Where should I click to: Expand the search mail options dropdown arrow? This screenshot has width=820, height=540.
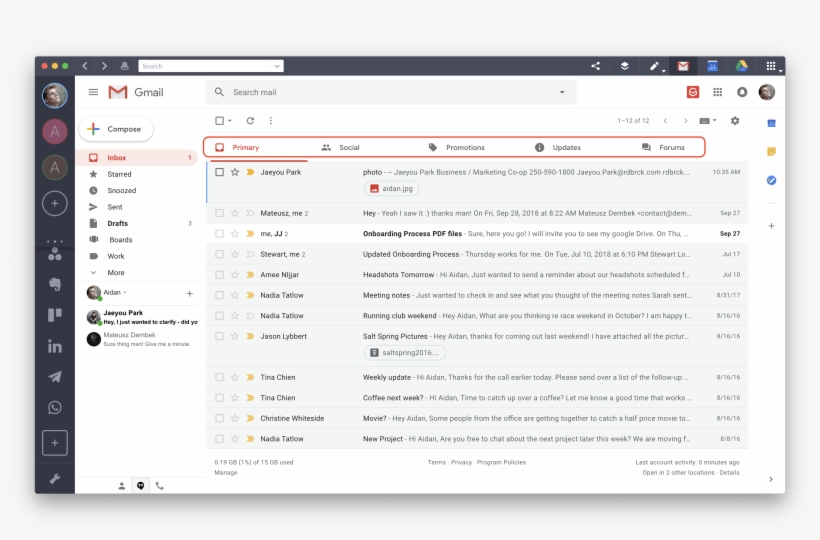pyautogui.click(x=562, y=92)
